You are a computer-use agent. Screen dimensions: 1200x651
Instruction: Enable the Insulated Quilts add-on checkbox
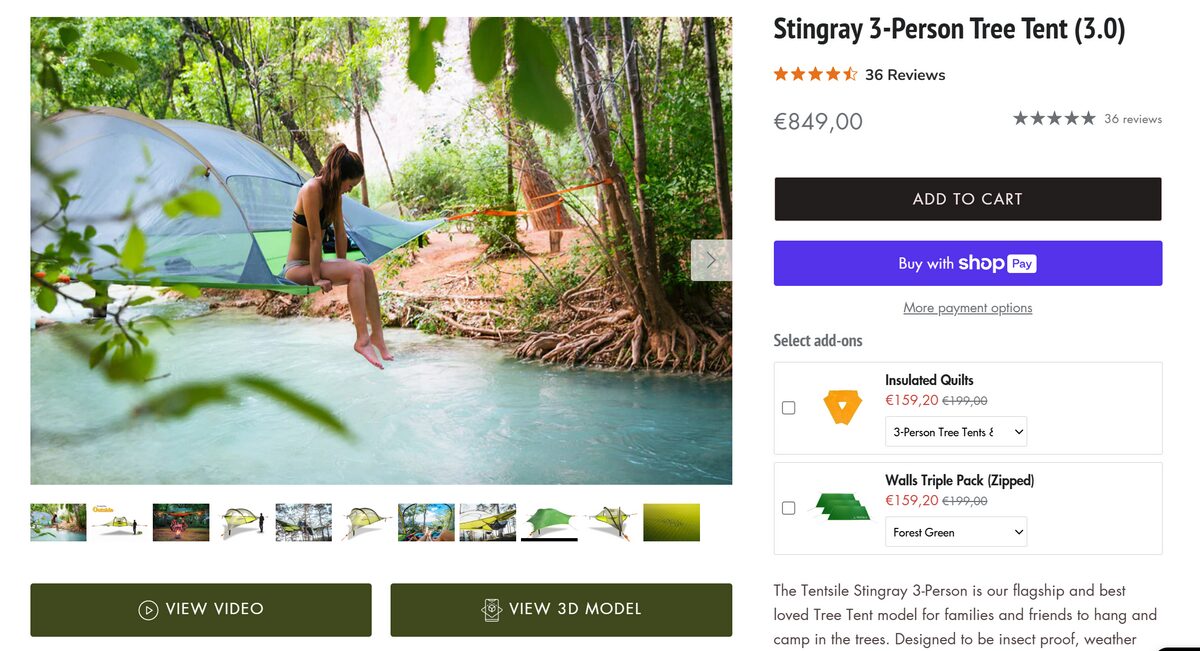click(x=788, y=407)
